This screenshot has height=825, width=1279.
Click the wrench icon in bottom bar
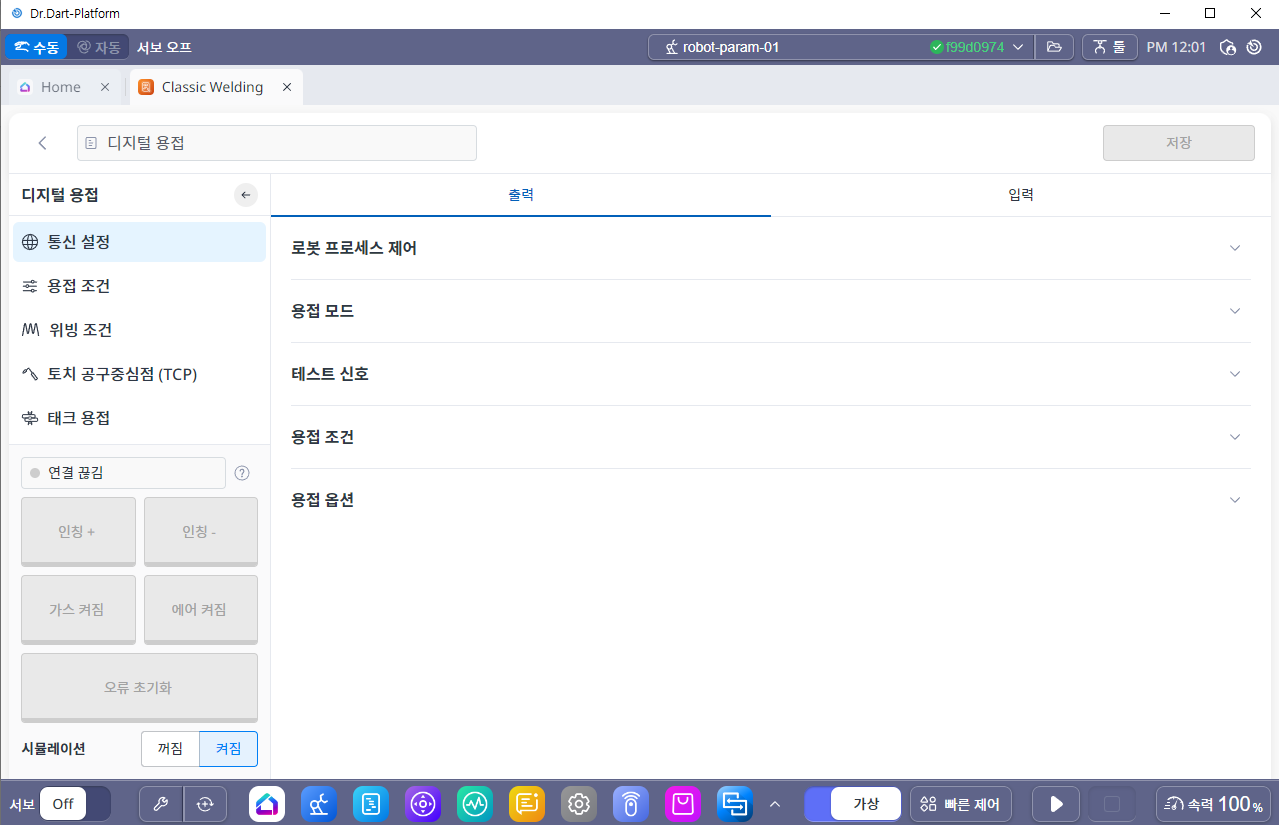pos(161,803)
